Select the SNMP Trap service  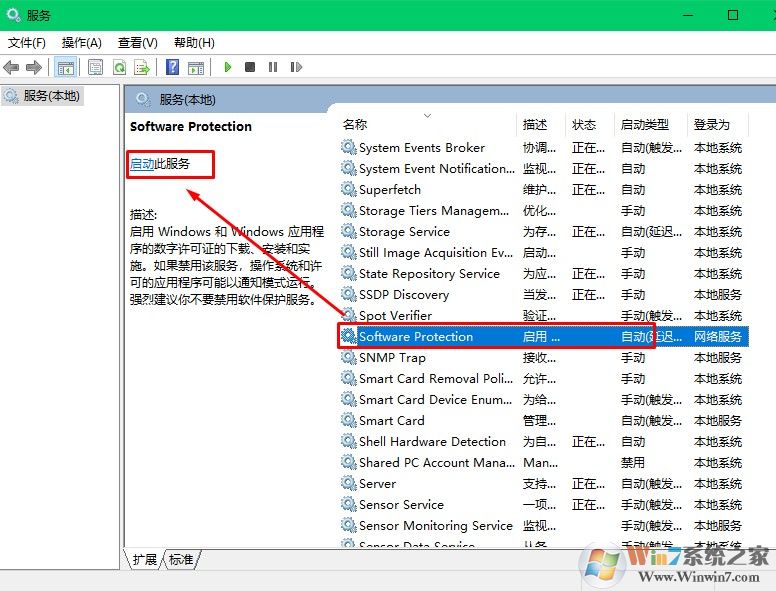pos(544,357)
